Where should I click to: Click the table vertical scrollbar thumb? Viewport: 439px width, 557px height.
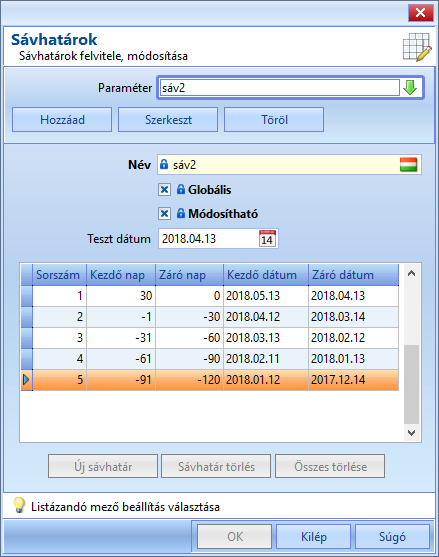click(x=412, y=384)
